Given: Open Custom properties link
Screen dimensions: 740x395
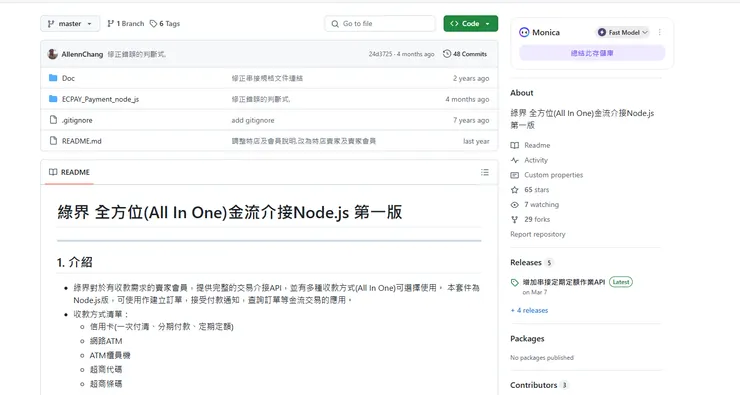Looking at the screenshot, I should coord(554,175).
